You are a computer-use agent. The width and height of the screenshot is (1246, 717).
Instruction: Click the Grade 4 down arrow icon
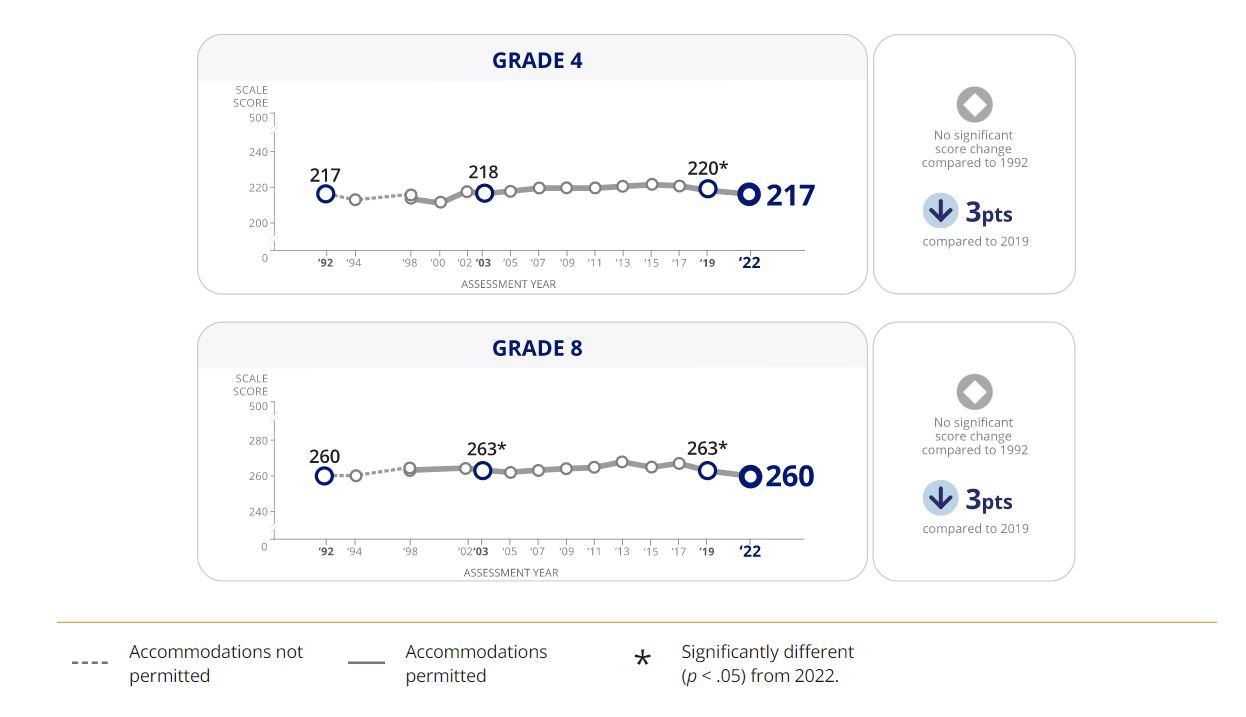click(940, 212)
